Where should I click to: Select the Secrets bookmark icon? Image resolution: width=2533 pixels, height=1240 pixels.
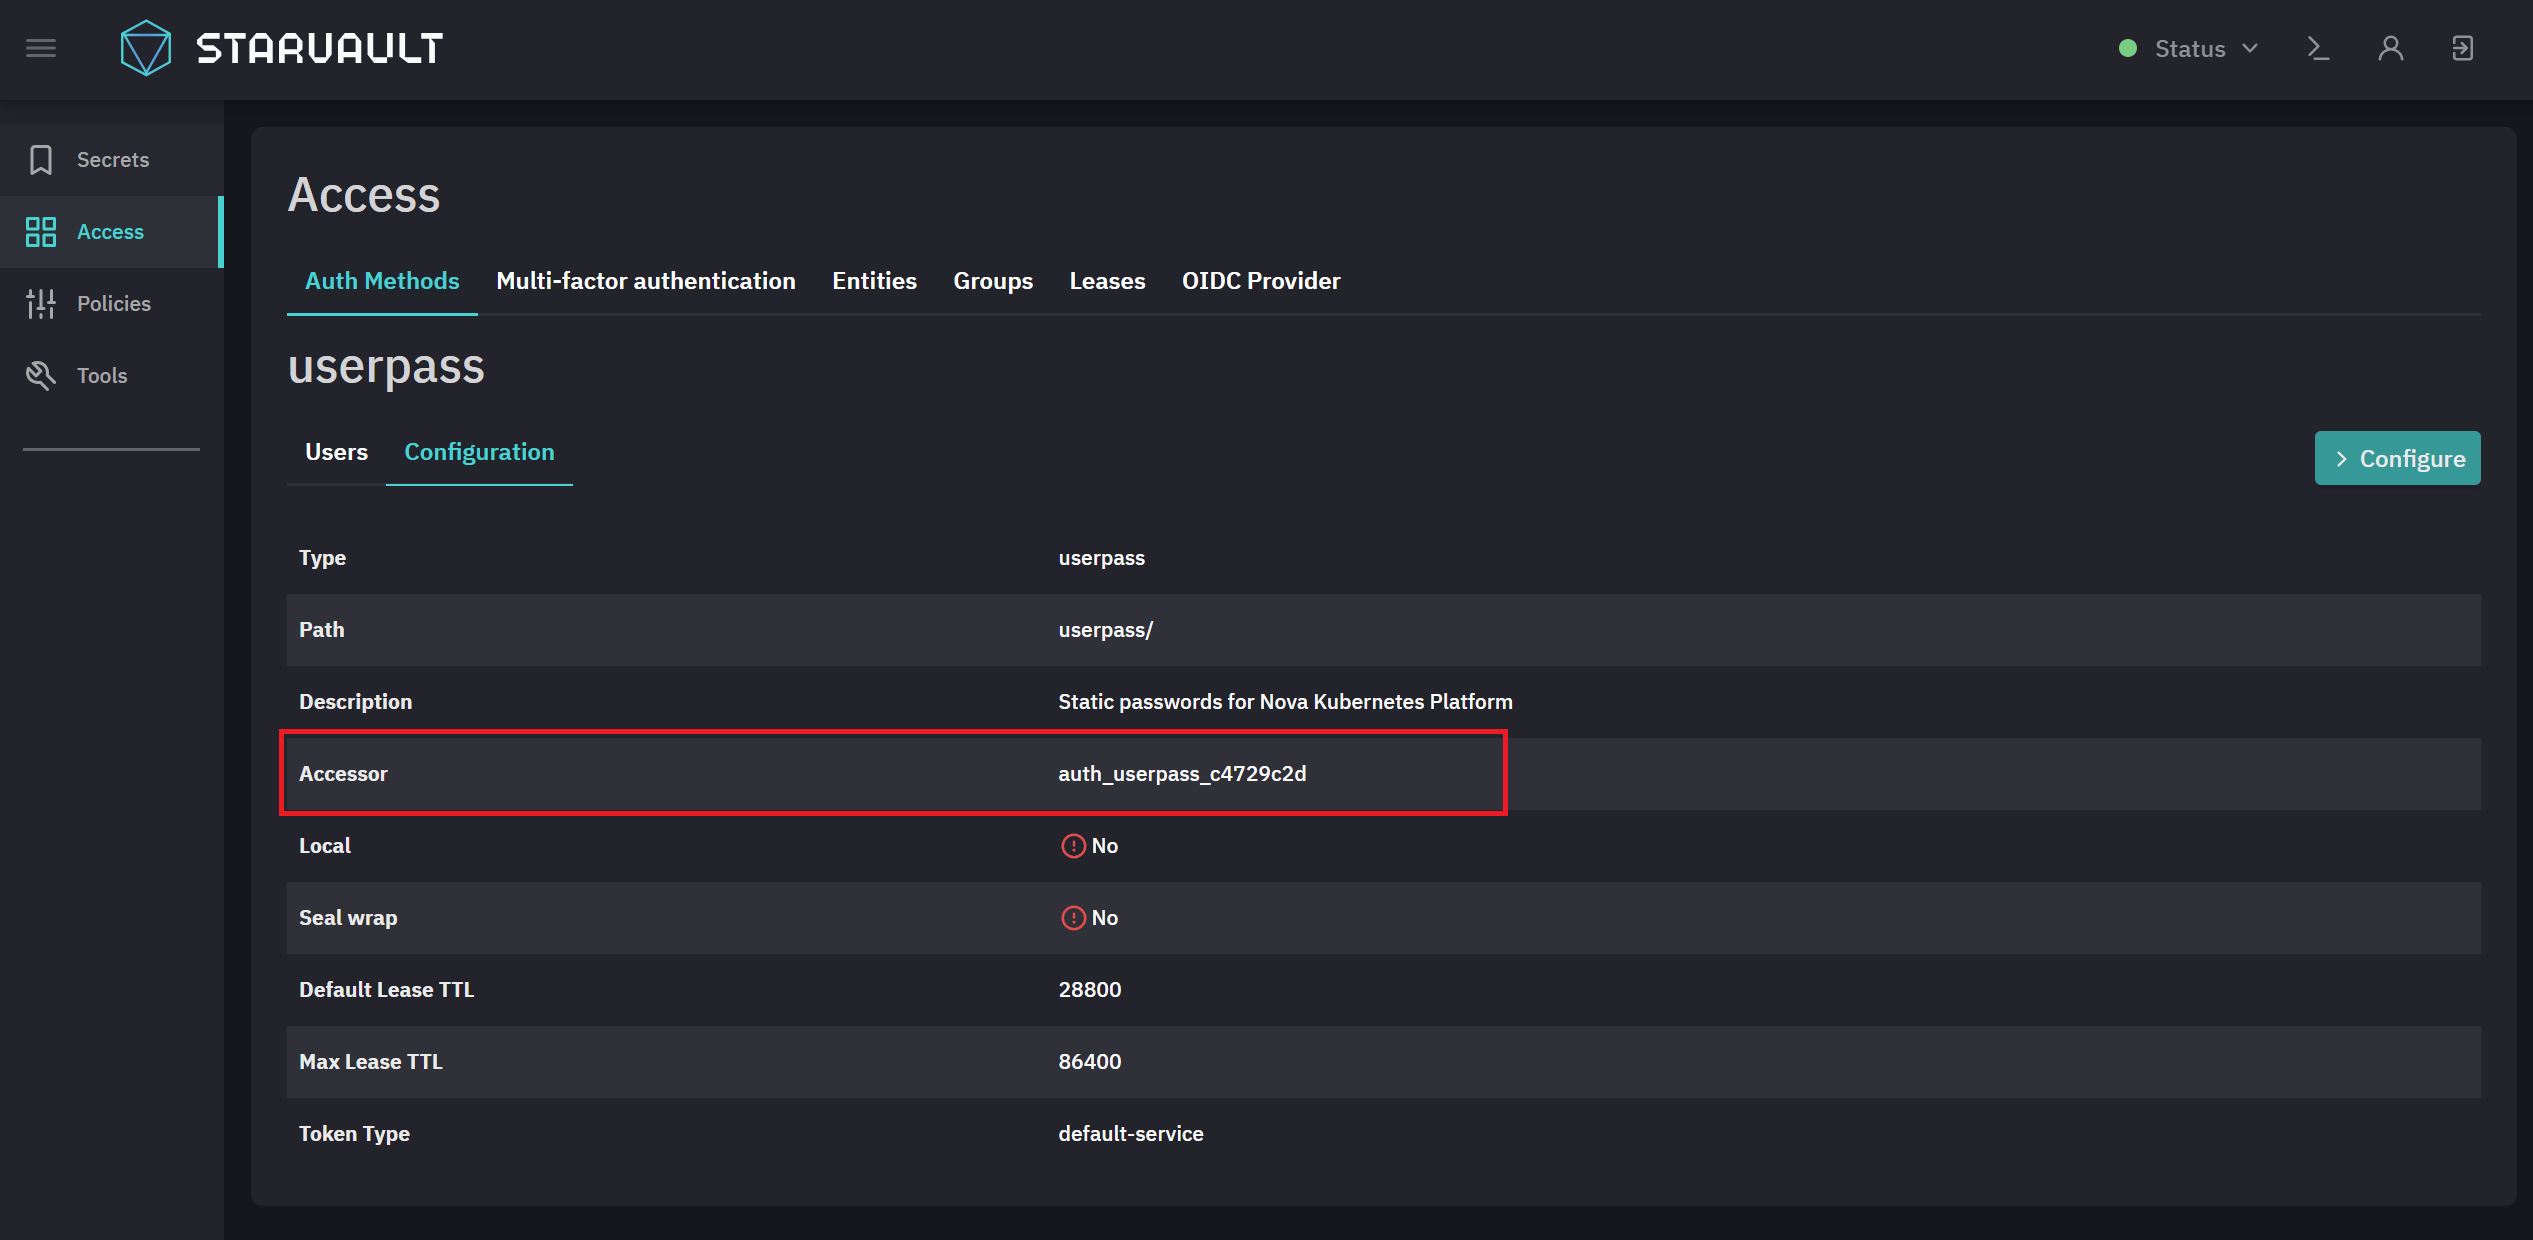click(41, 160)
